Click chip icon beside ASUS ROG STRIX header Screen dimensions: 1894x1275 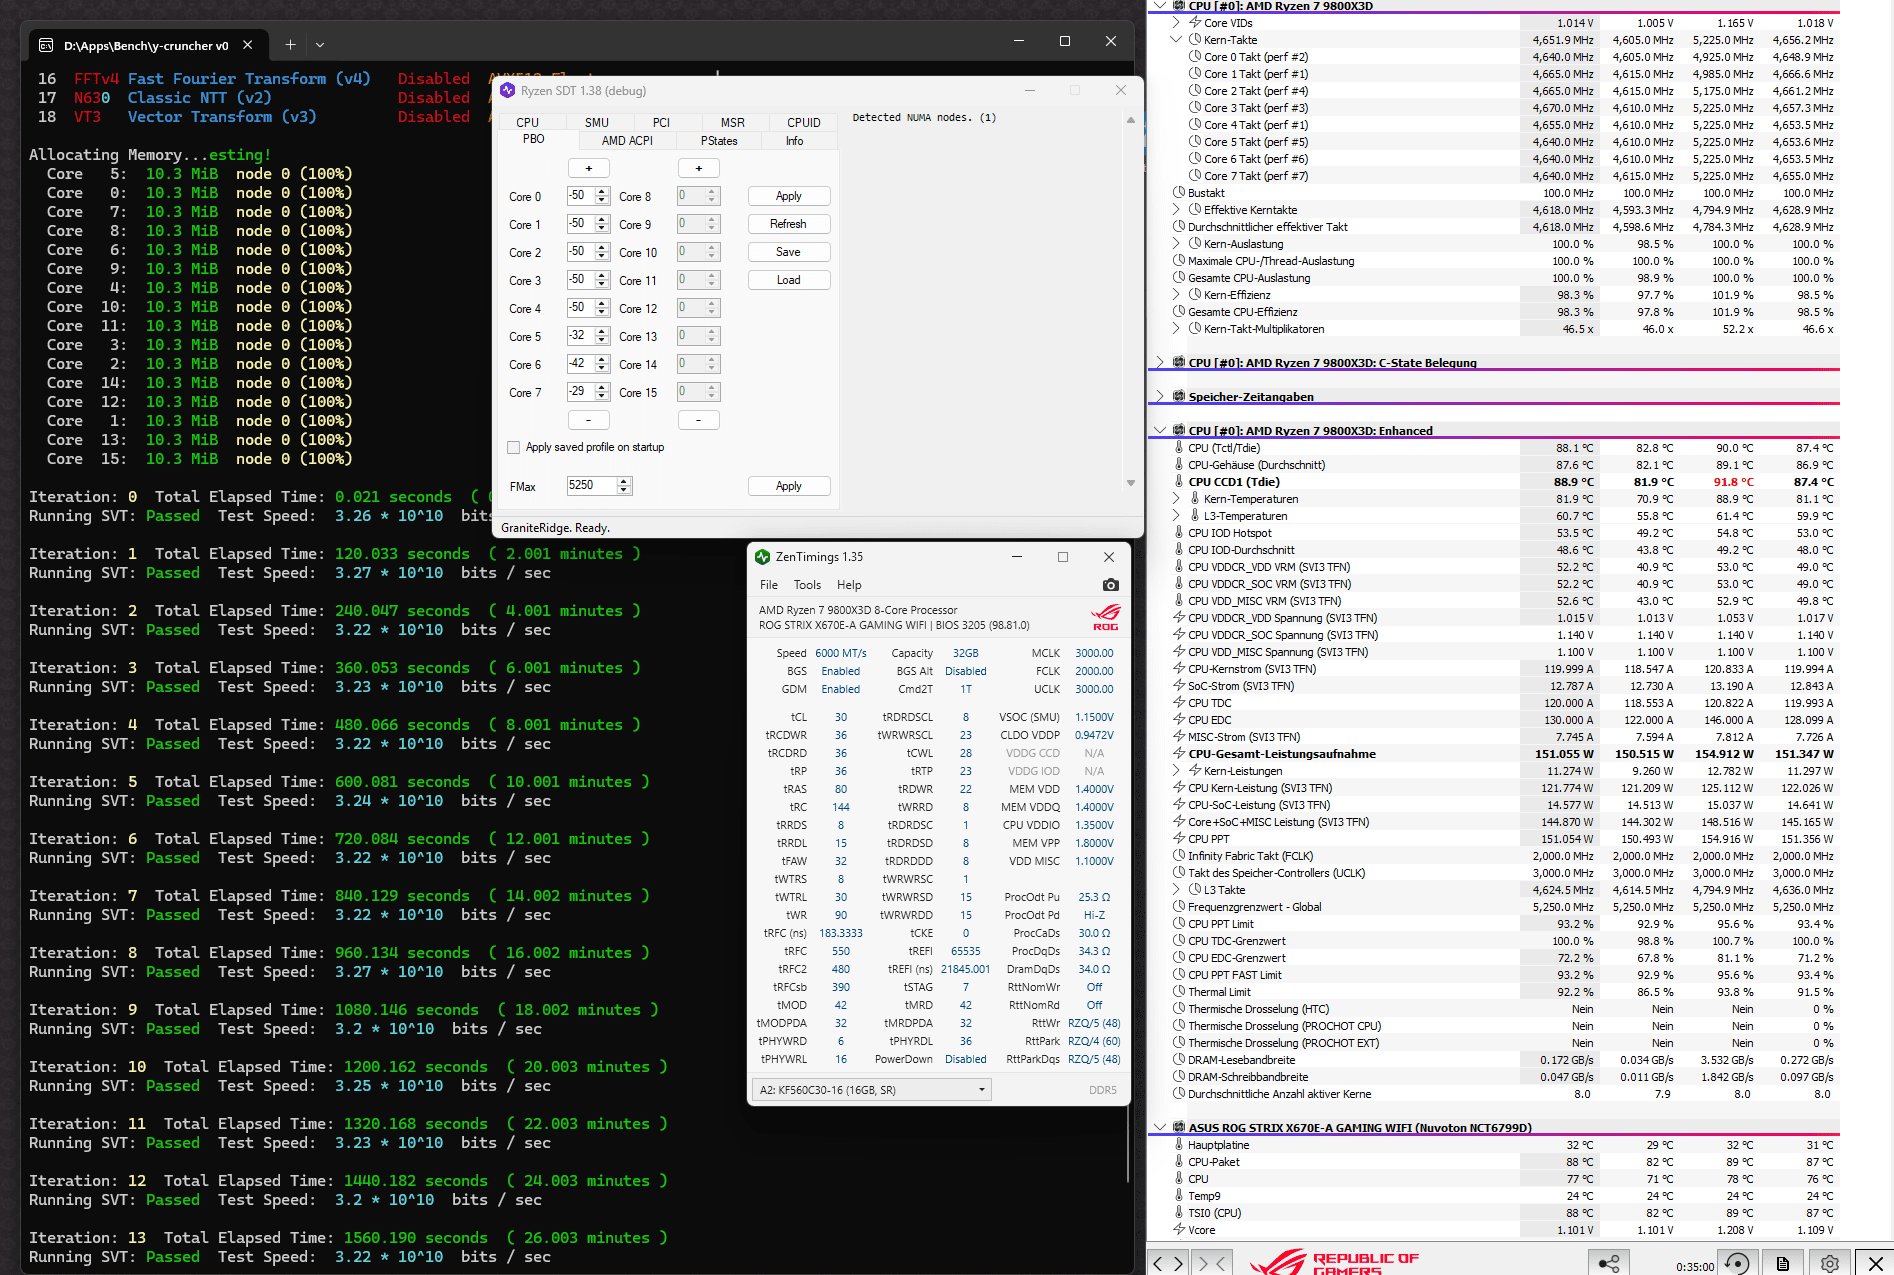1179,1127
